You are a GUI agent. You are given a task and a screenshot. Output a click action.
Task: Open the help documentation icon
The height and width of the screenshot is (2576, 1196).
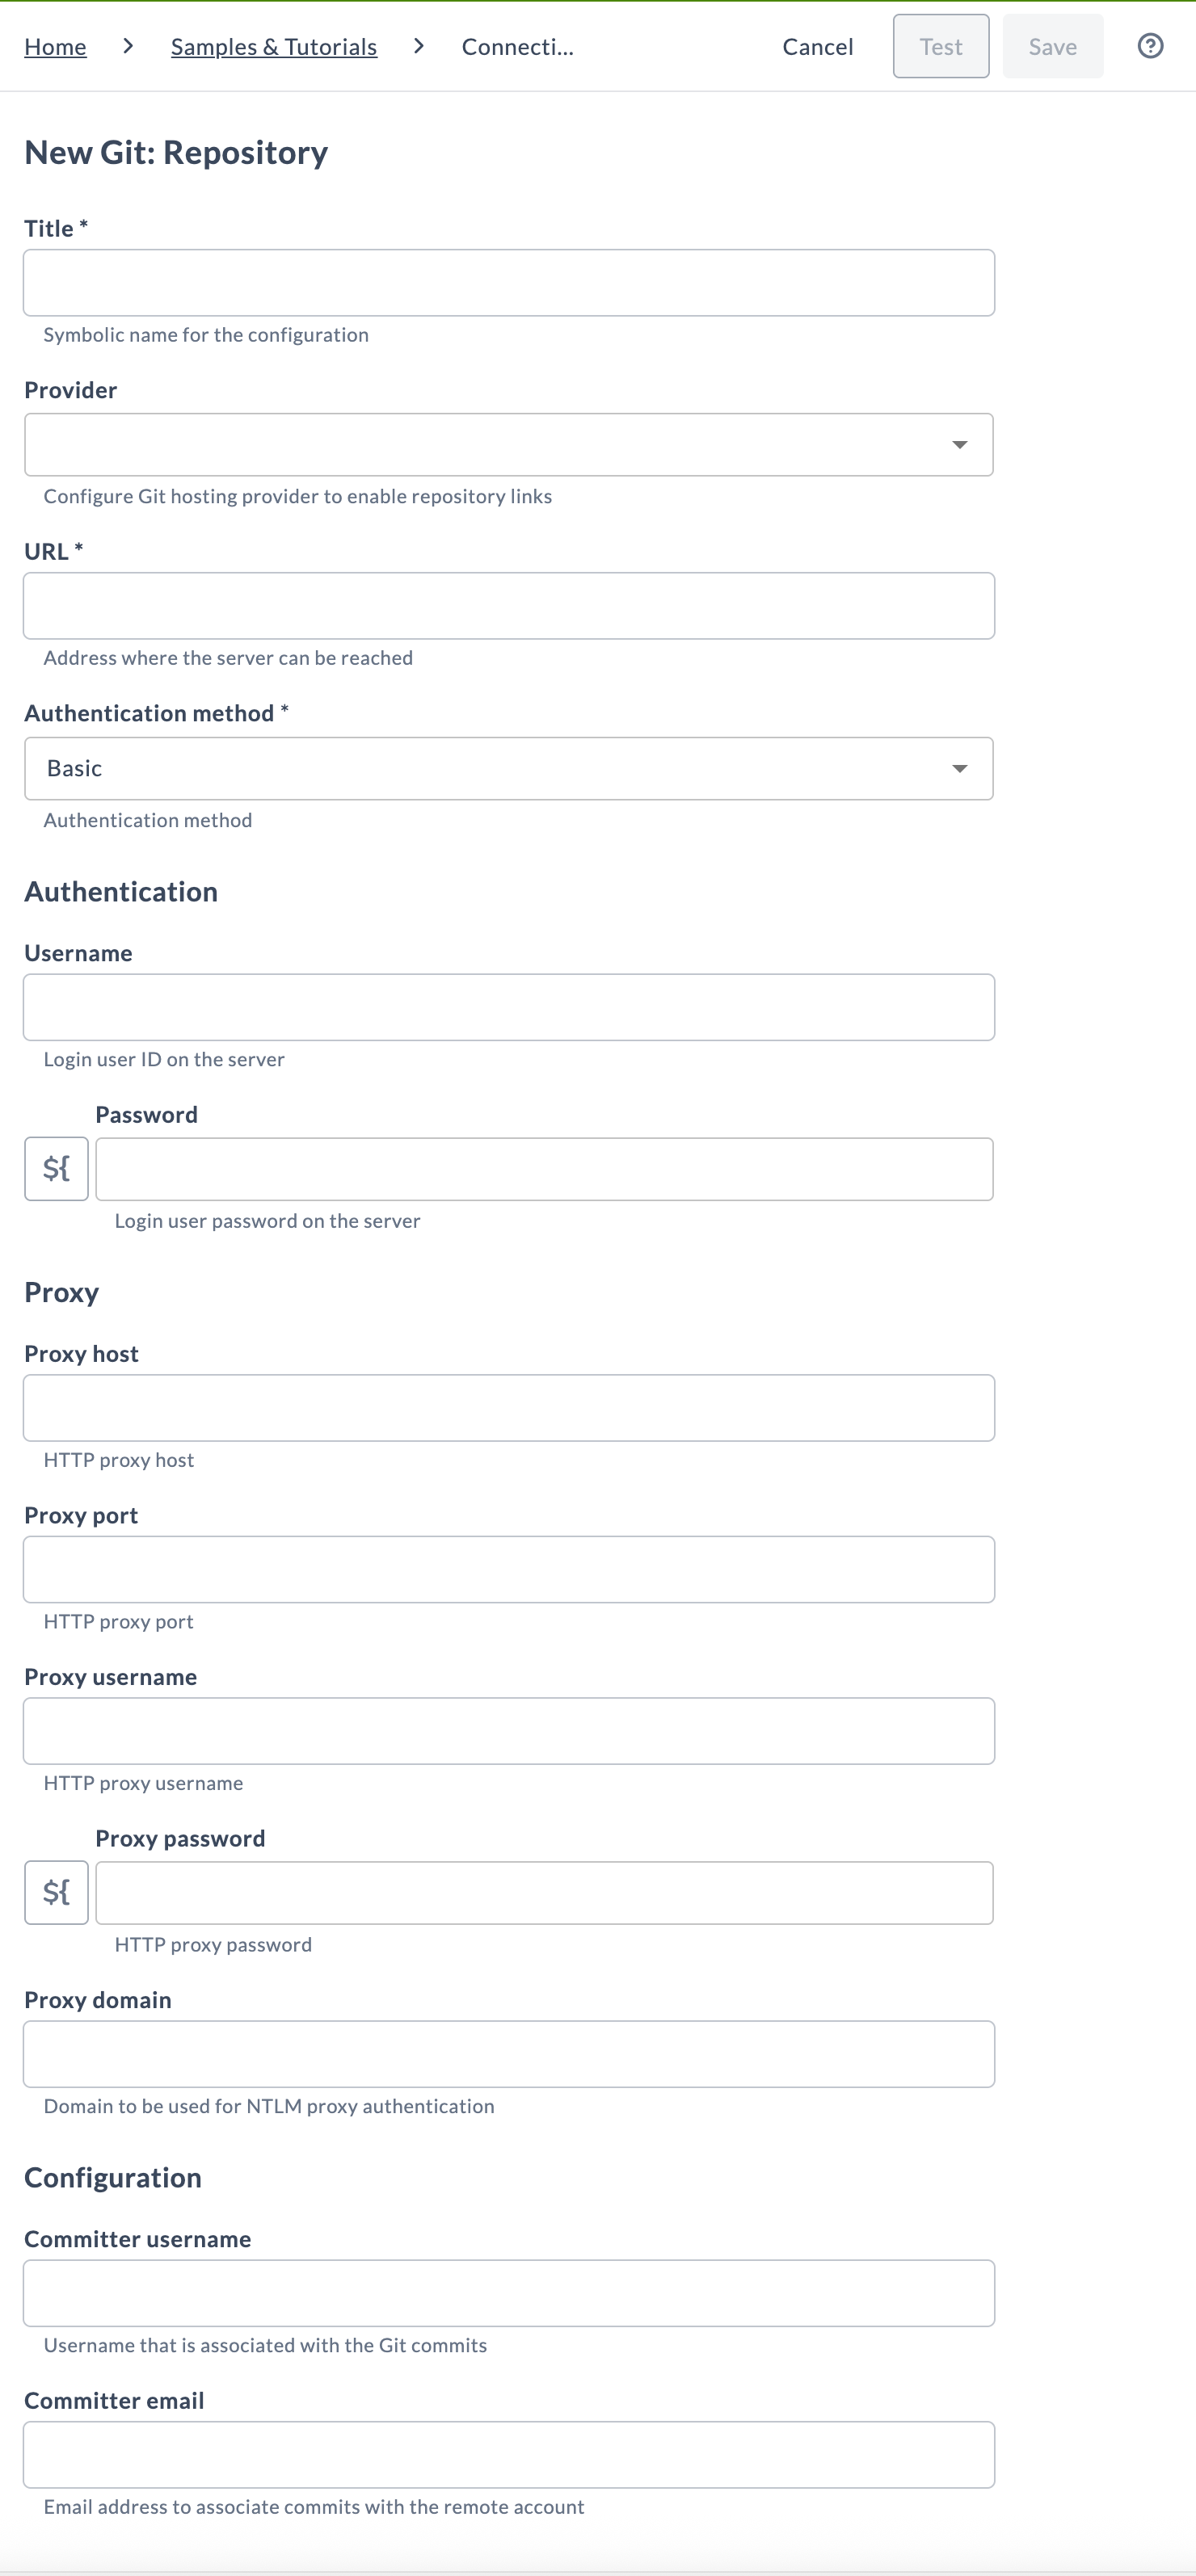pyautogui.click(x=1150, y=46)
